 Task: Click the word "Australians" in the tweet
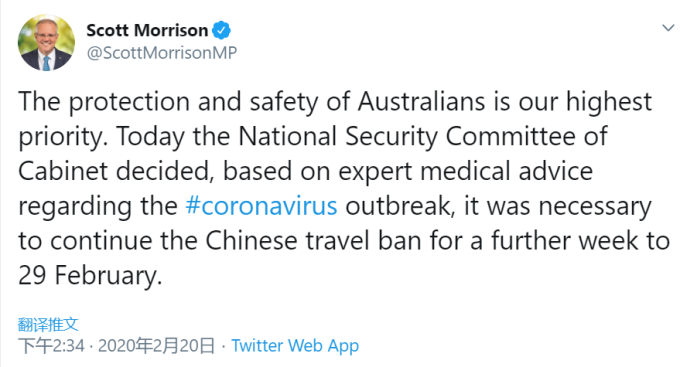(422, 102)
